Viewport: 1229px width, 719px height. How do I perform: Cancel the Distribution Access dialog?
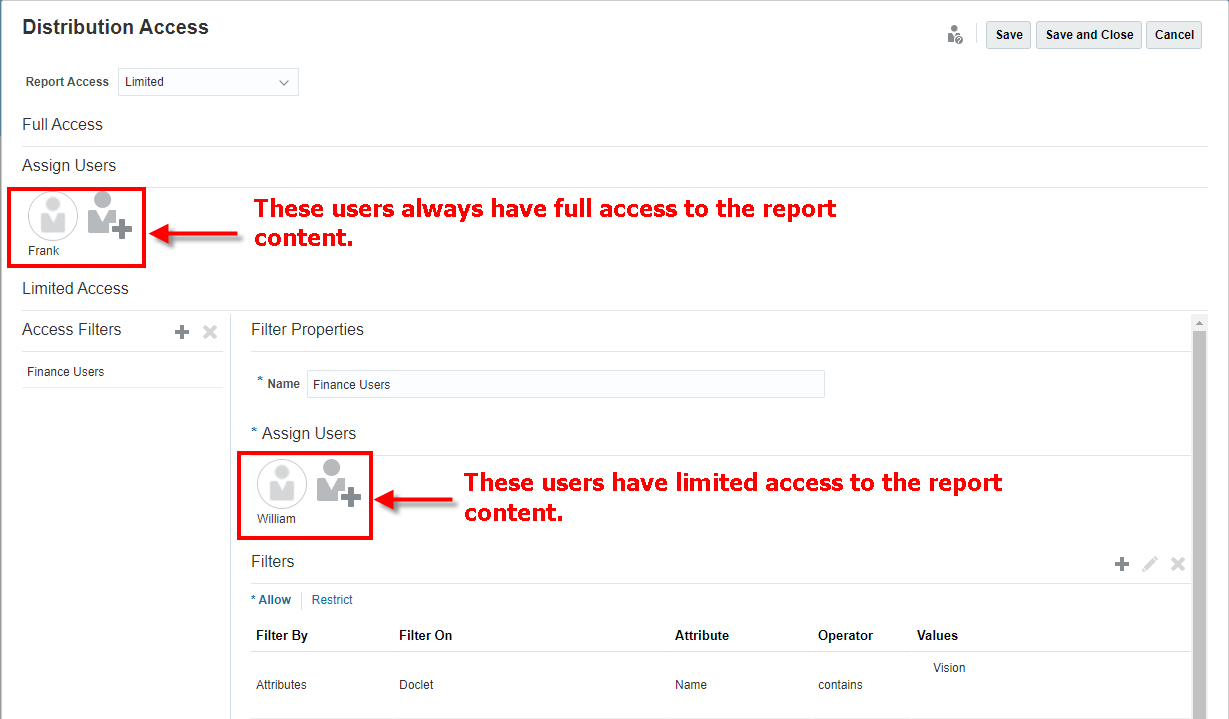click(x=1174, y=35)
